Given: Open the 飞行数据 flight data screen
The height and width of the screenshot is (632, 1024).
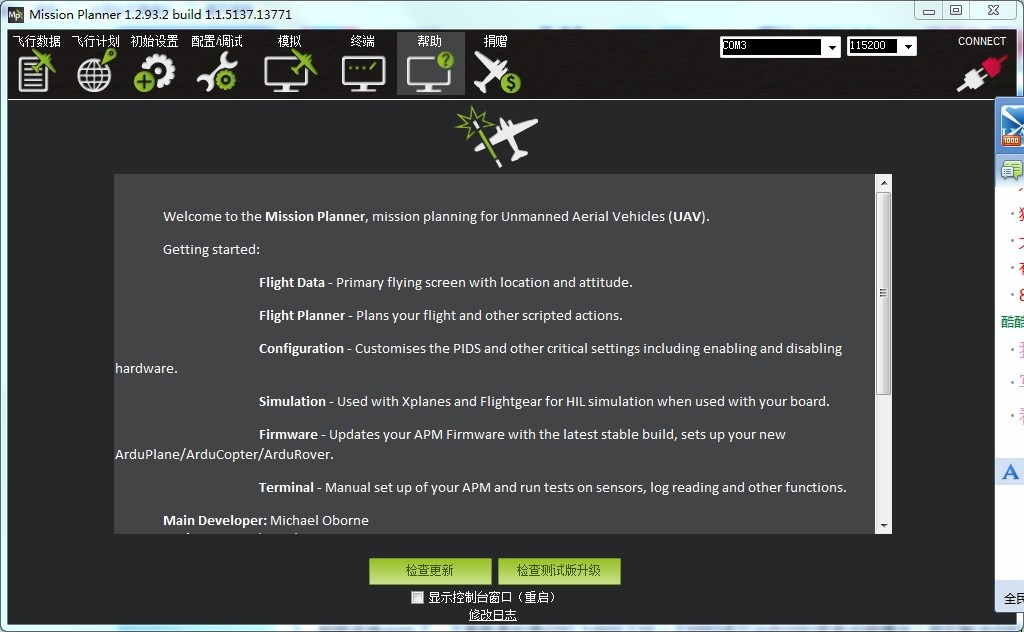Looking at the screenshot, I should pyautogui.click(x=36, y=64).
